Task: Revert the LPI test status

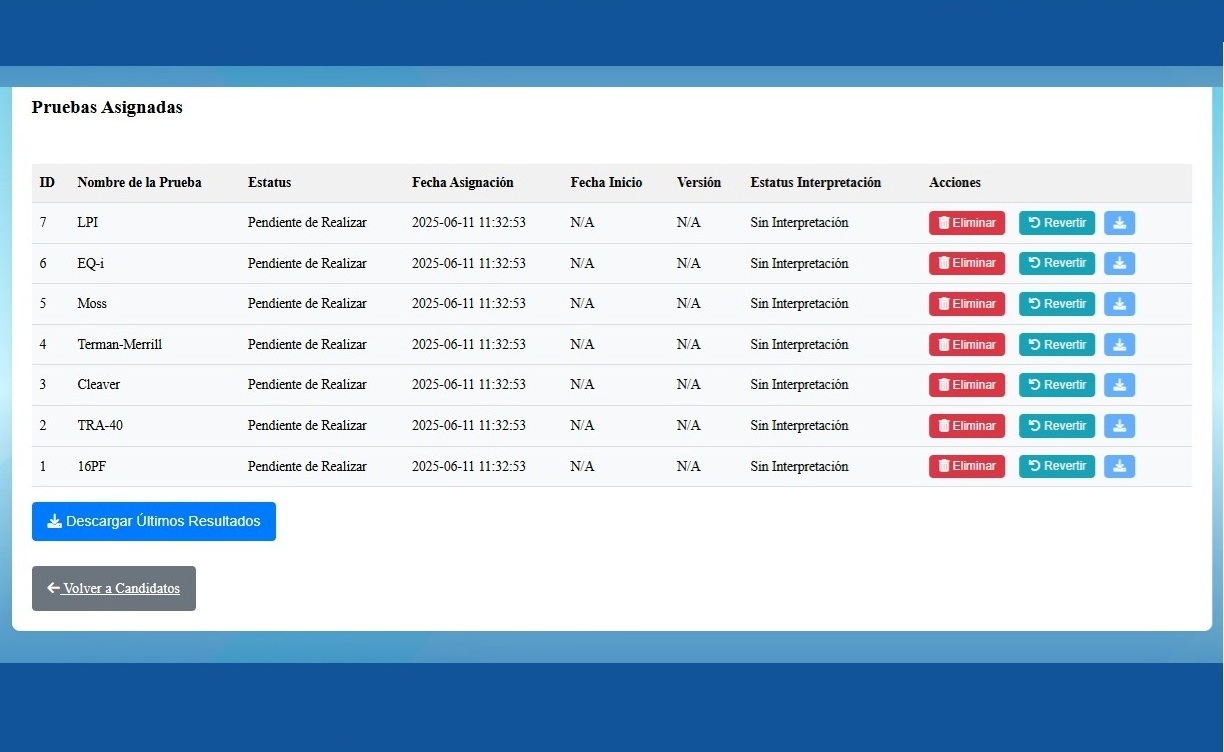Action: pyautogui.click(x=1056, y=223)
